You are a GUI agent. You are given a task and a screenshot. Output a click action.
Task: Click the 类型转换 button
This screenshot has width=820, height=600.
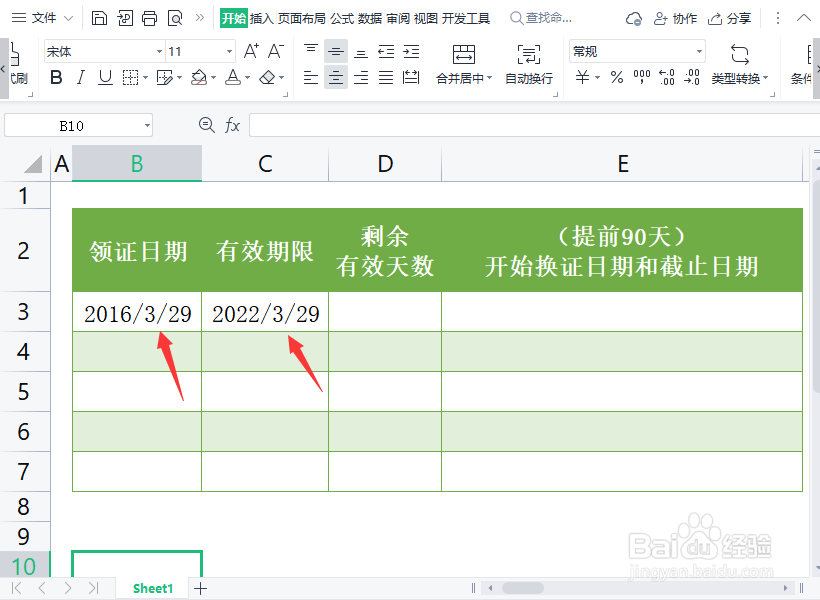[739, 64]
